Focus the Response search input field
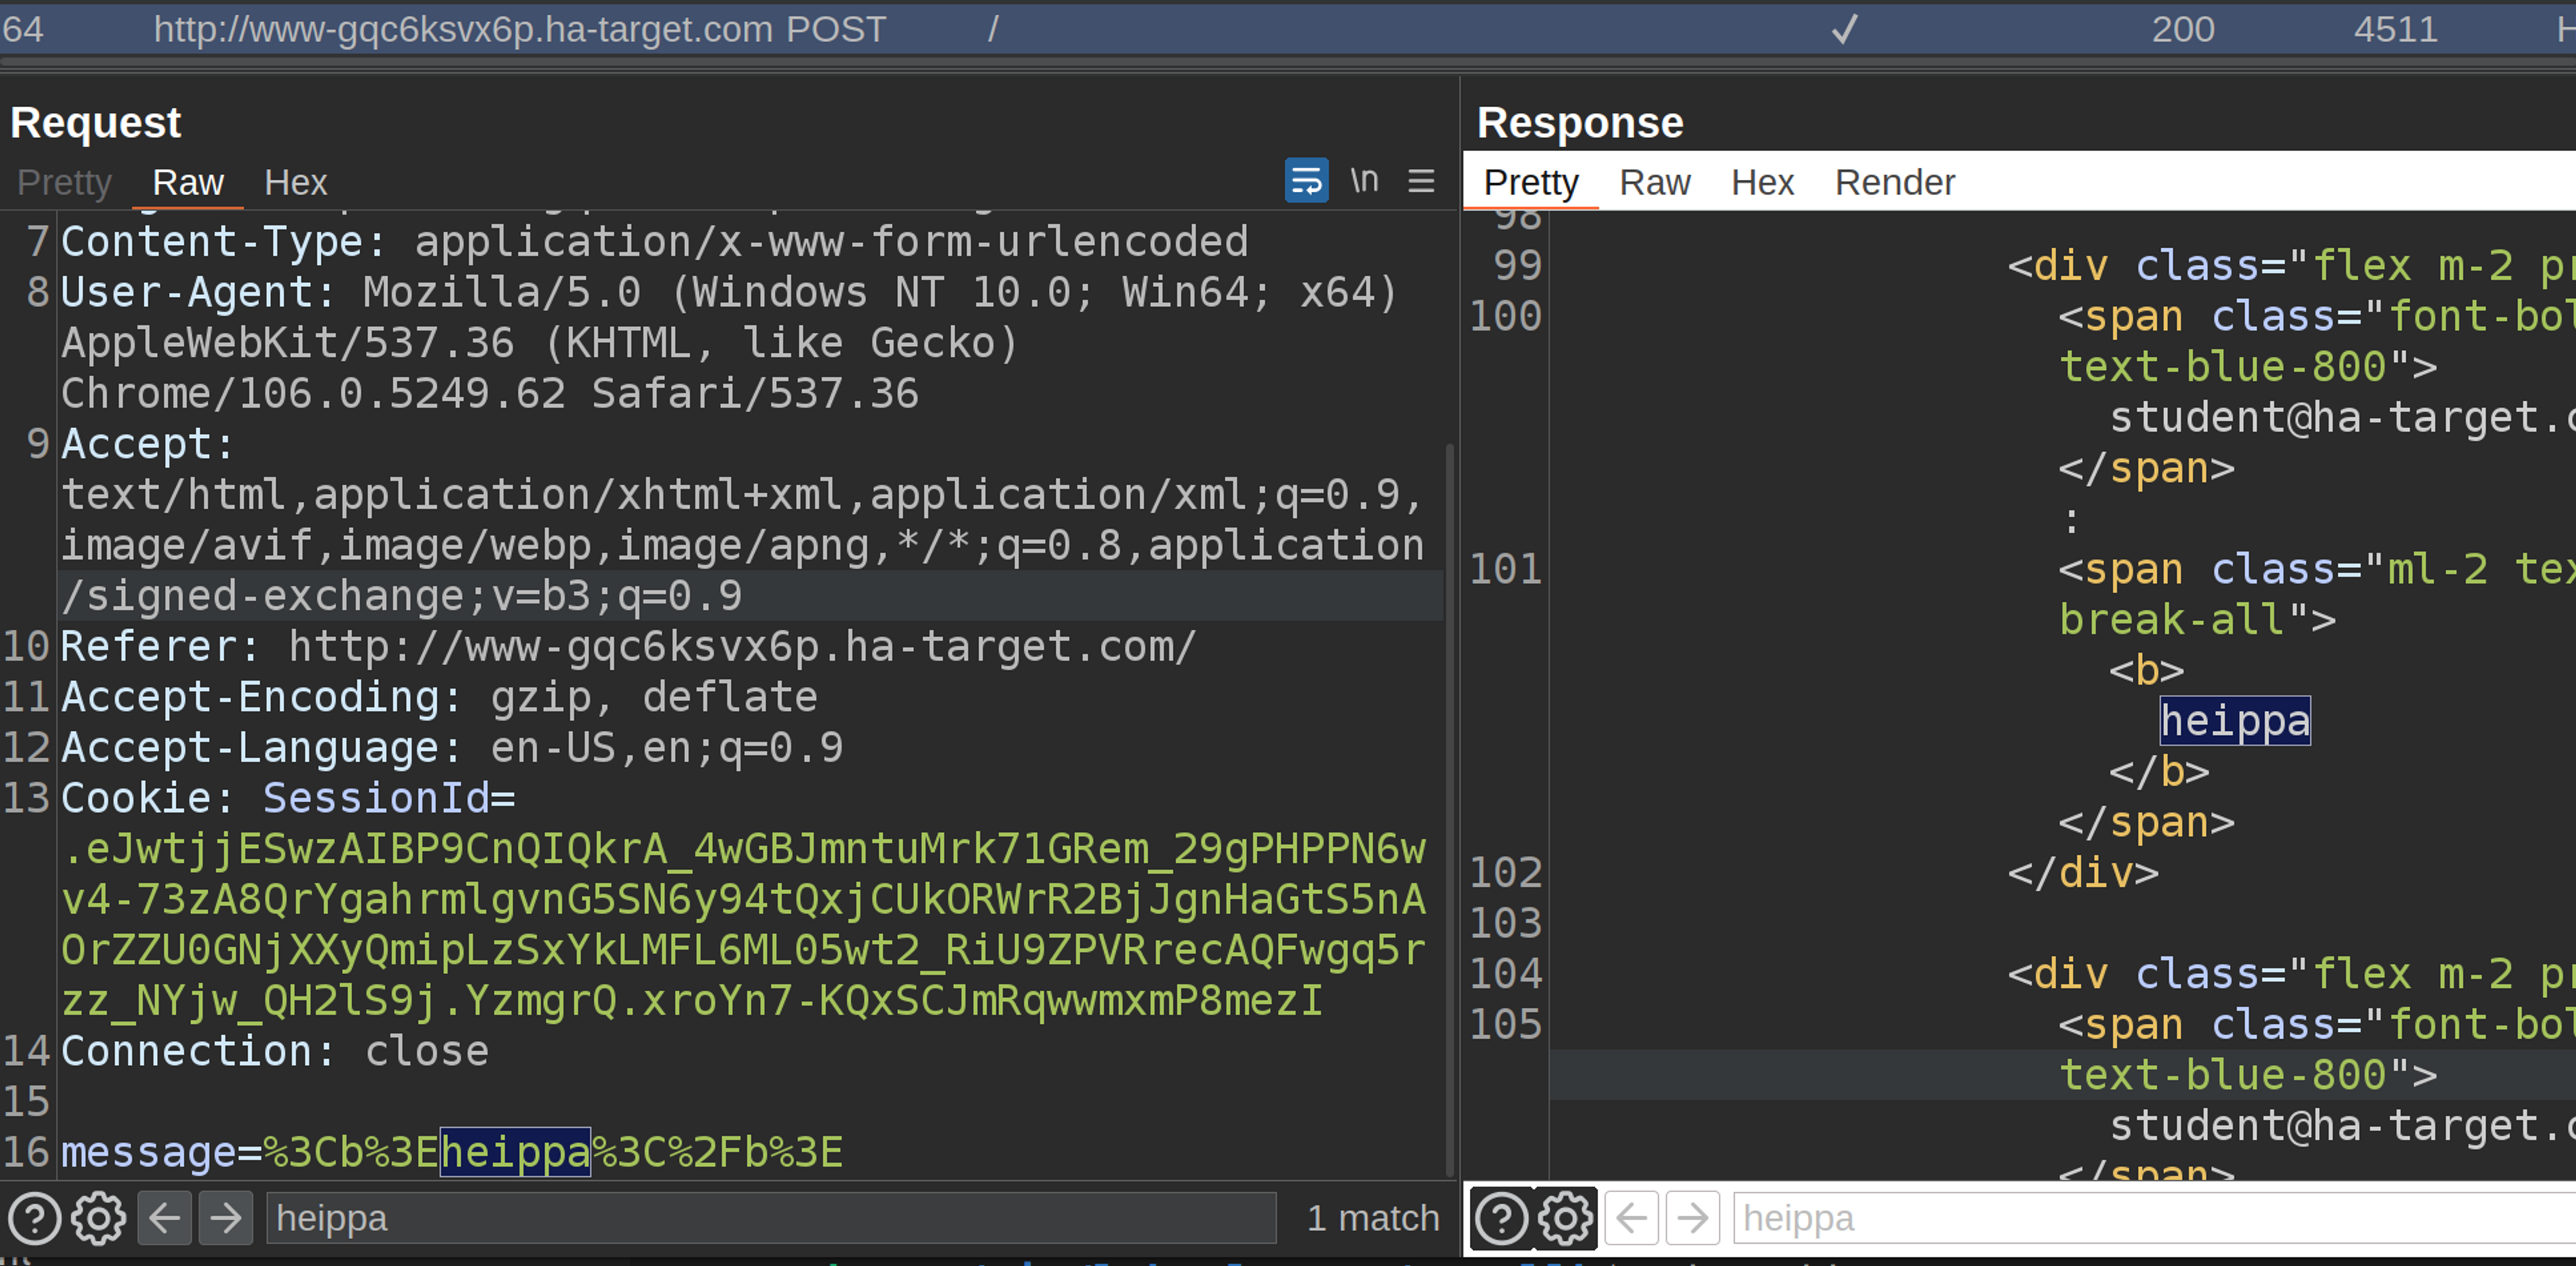The height and width of the screenshot is (1266, 2576). pos(2150,1218)
